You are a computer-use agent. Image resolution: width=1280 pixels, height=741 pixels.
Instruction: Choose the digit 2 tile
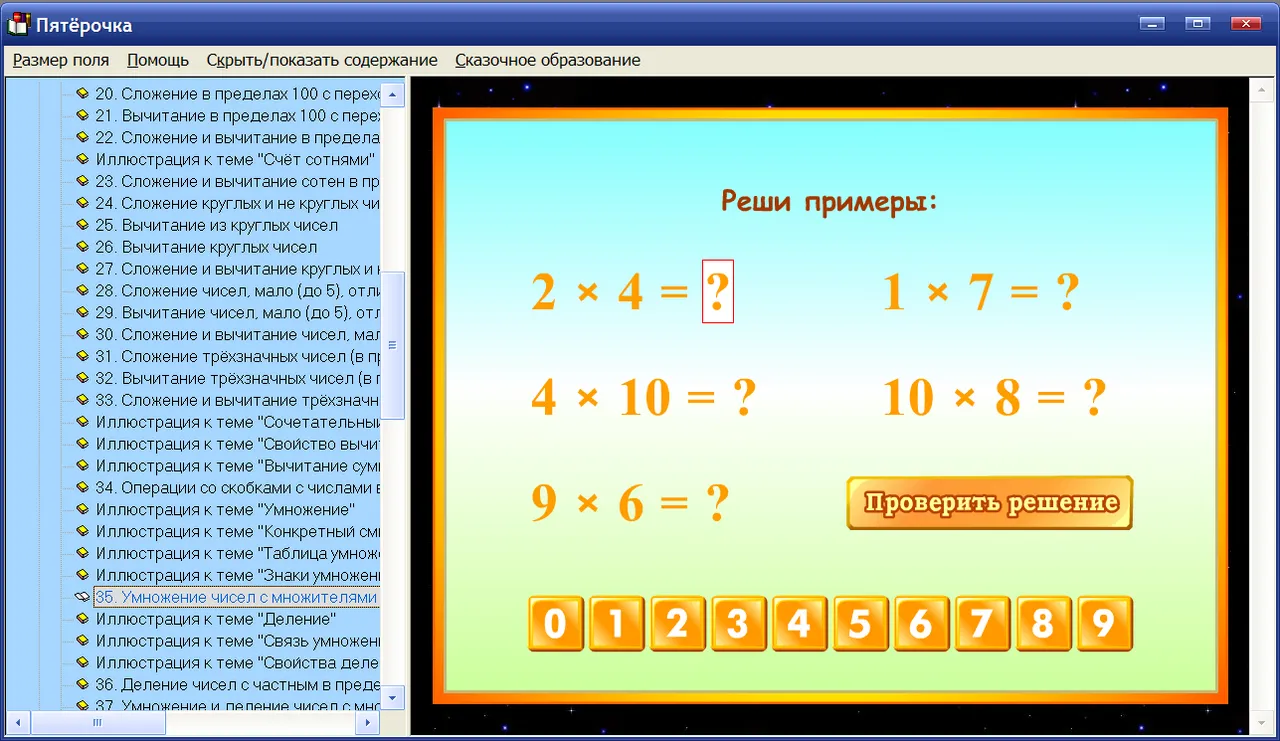pos(678,624)
